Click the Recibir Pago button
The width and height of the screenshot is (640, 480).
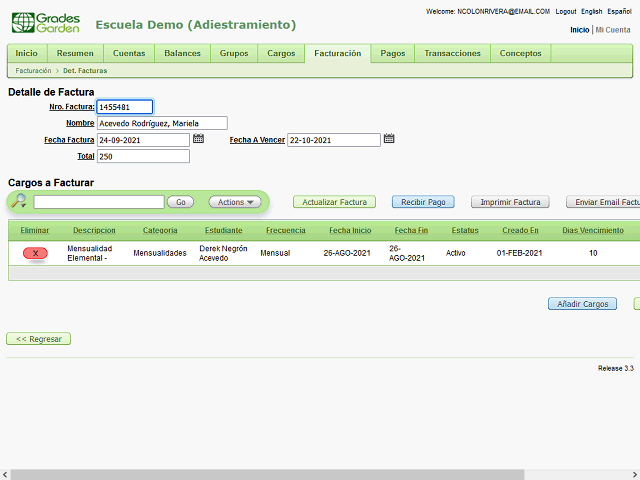pyautogui.click(x=423, y=202)
